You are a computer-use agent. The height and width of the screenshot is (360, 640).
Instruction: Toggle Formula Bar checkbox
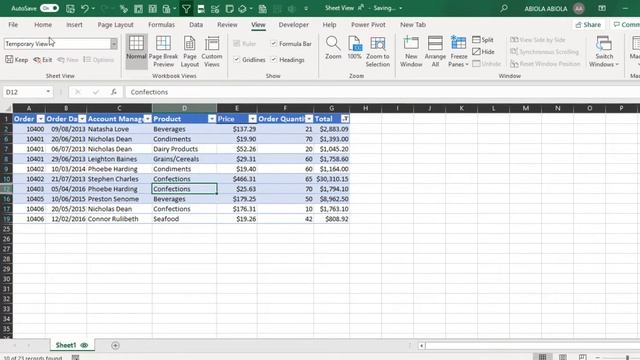coord(274,43)
